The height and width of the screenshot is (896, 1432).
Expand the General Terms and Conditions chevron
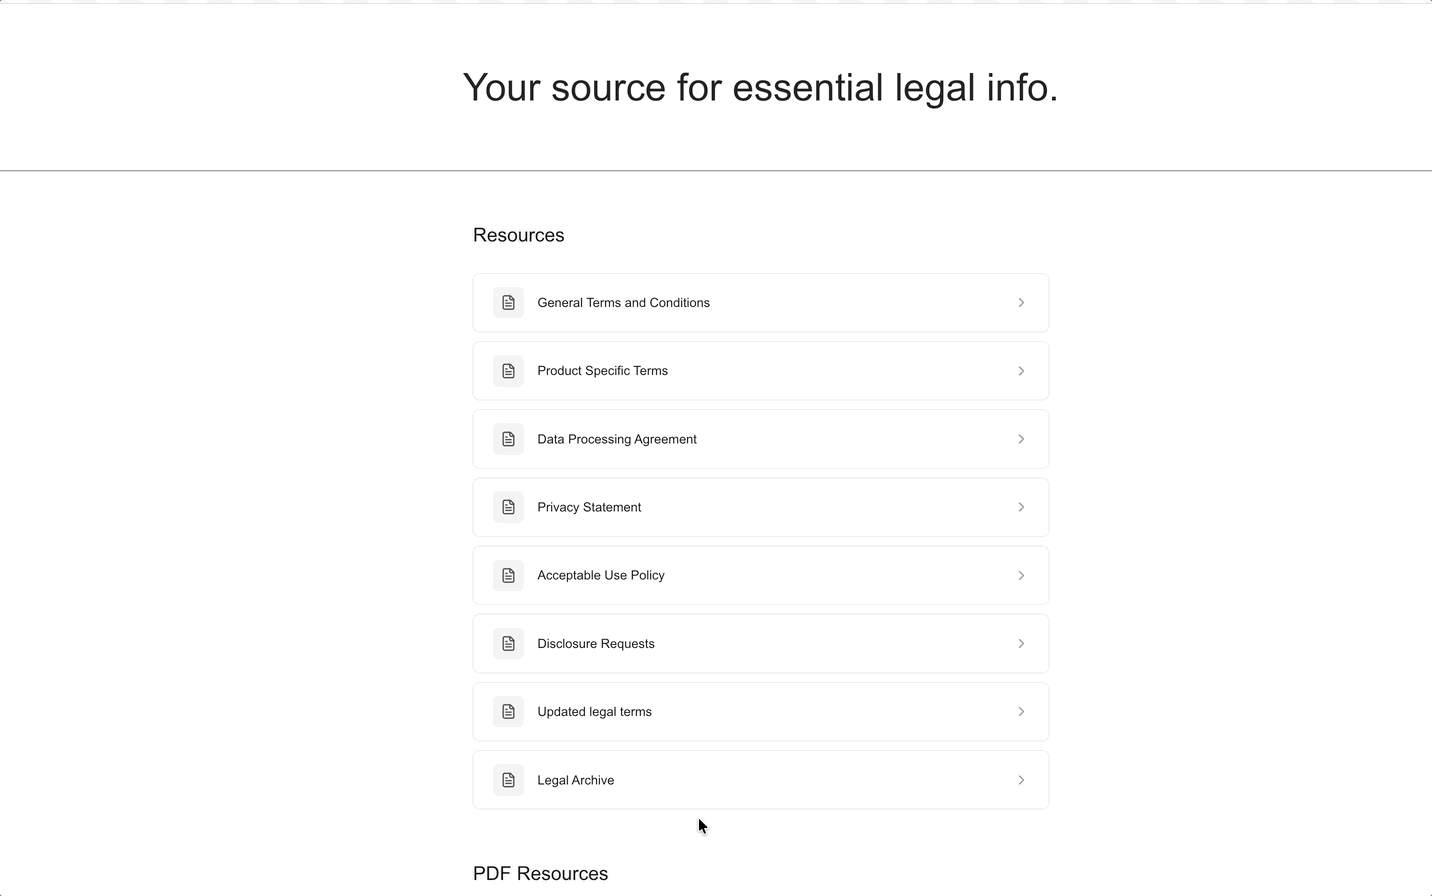click(x=1021, y=302)
